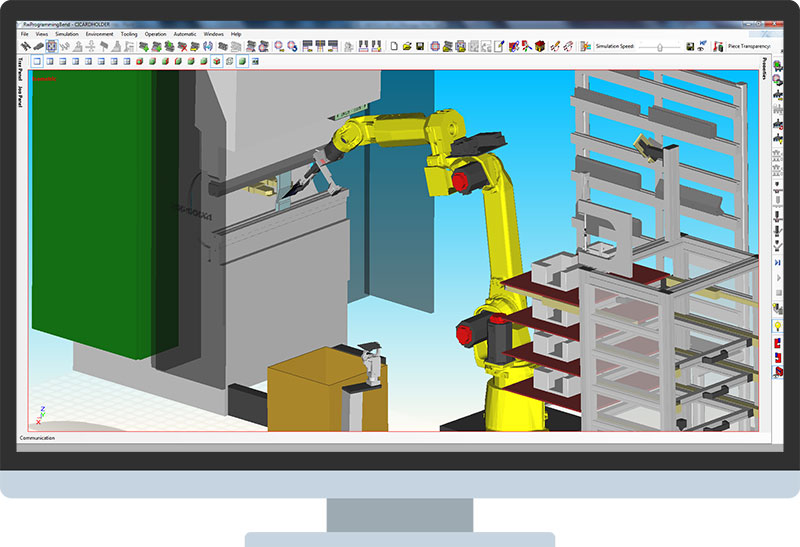Screen dimensions: 800x547
Task: Click the Communication status bar label
Action: [37, 438]
